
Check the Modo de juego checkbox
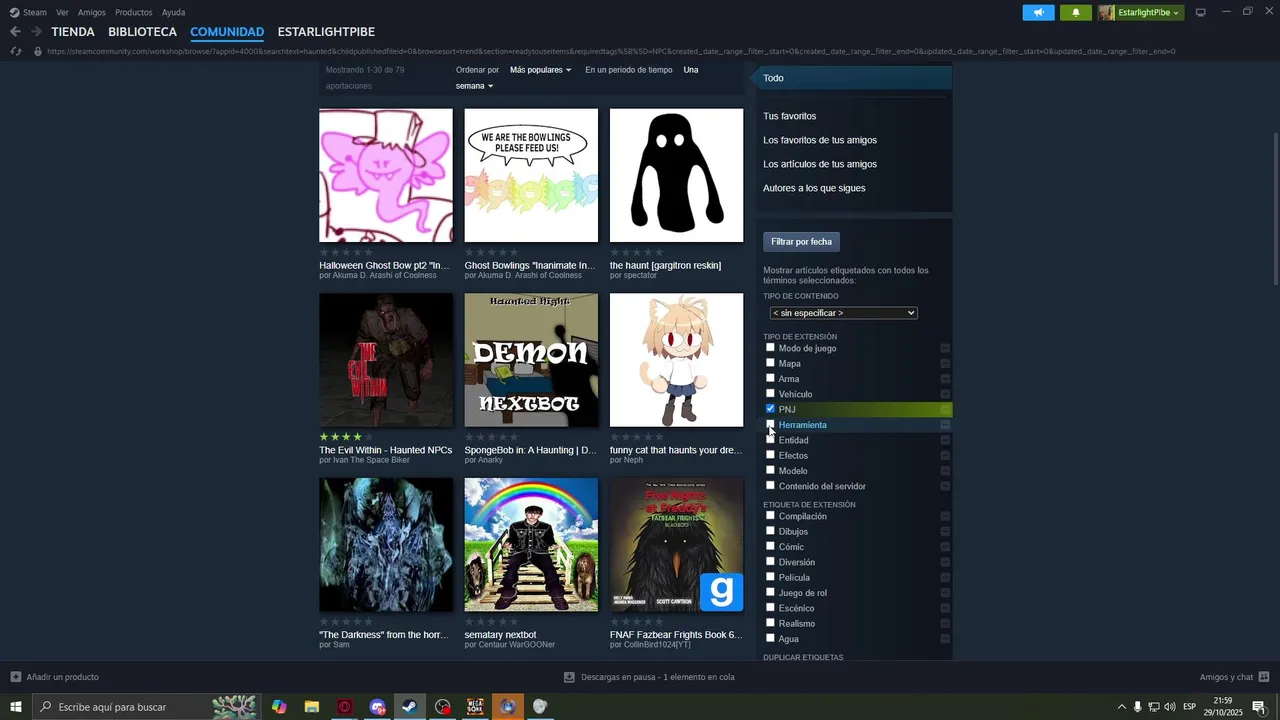pos(770,347)
